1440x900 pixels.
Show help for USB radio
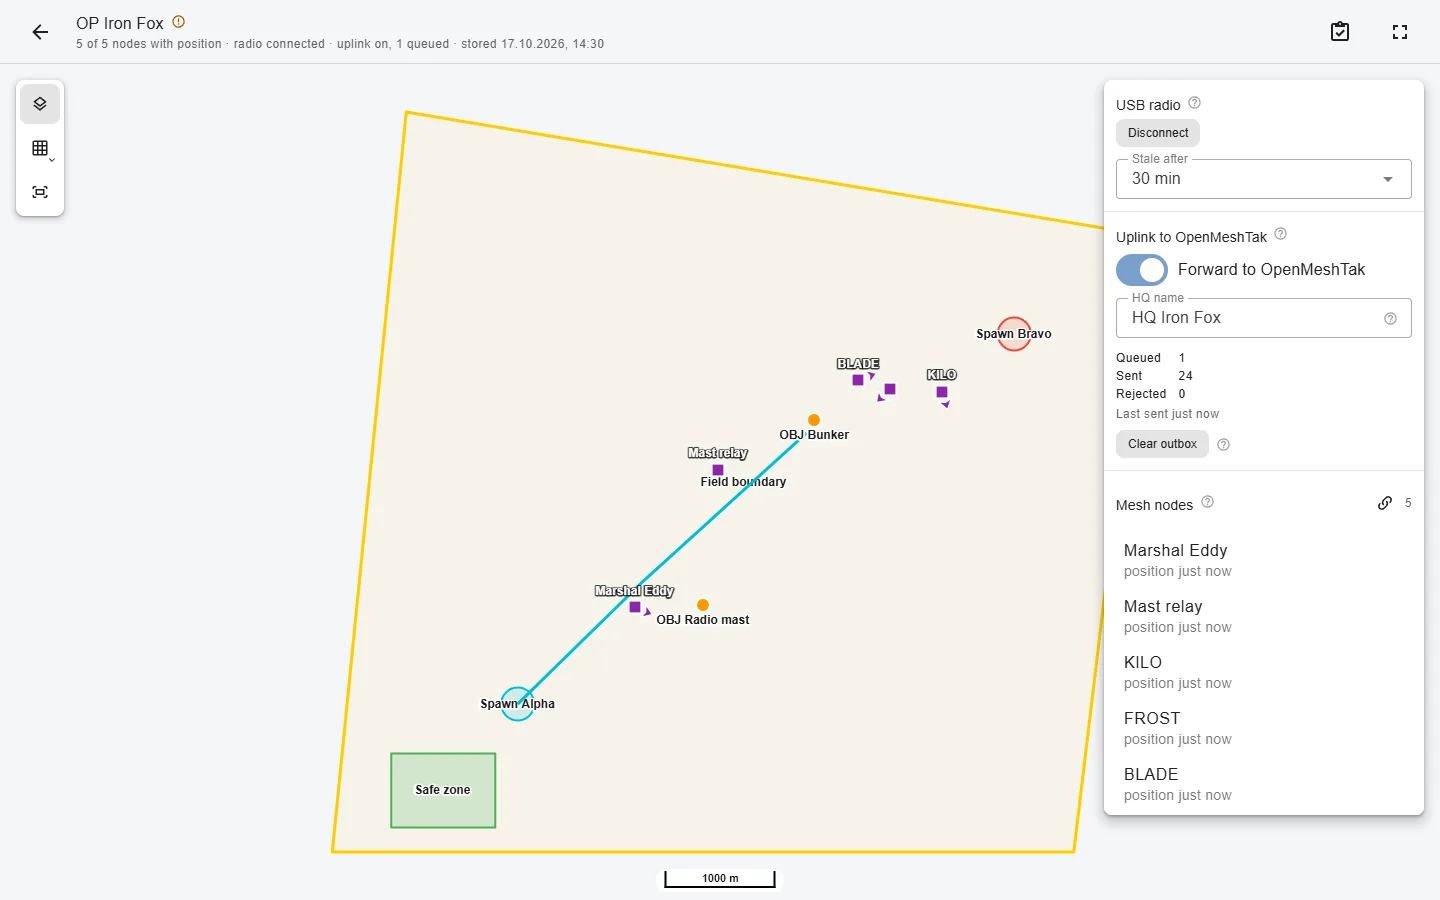[x=1194, y=103]
